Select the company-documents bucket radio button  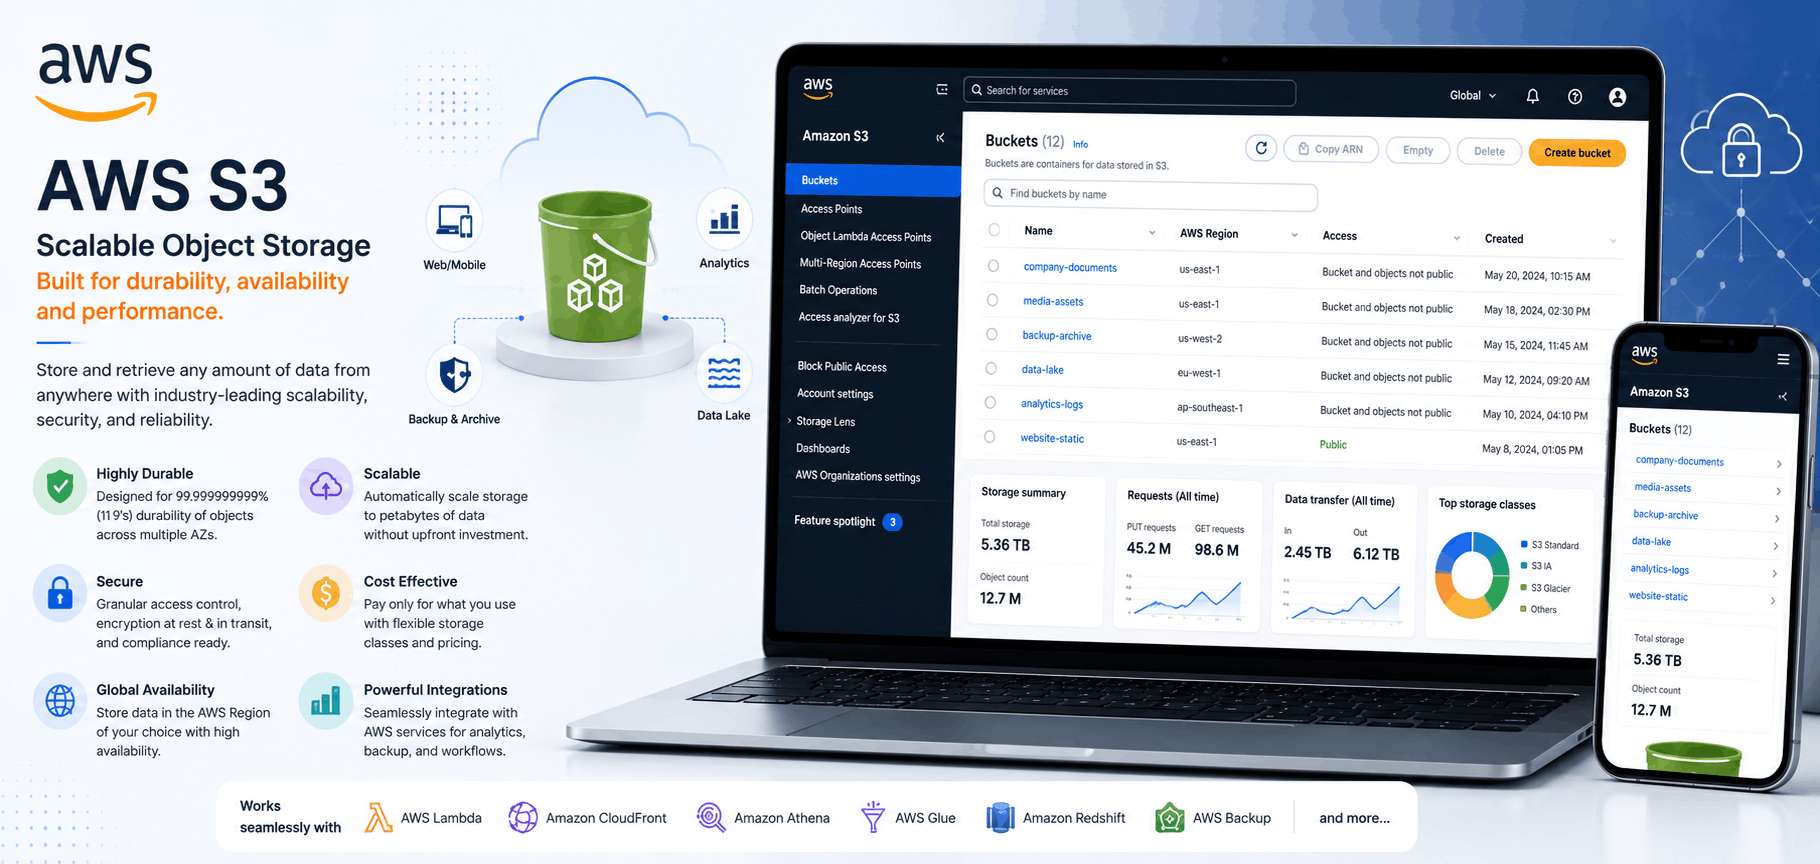click(993, 266)
